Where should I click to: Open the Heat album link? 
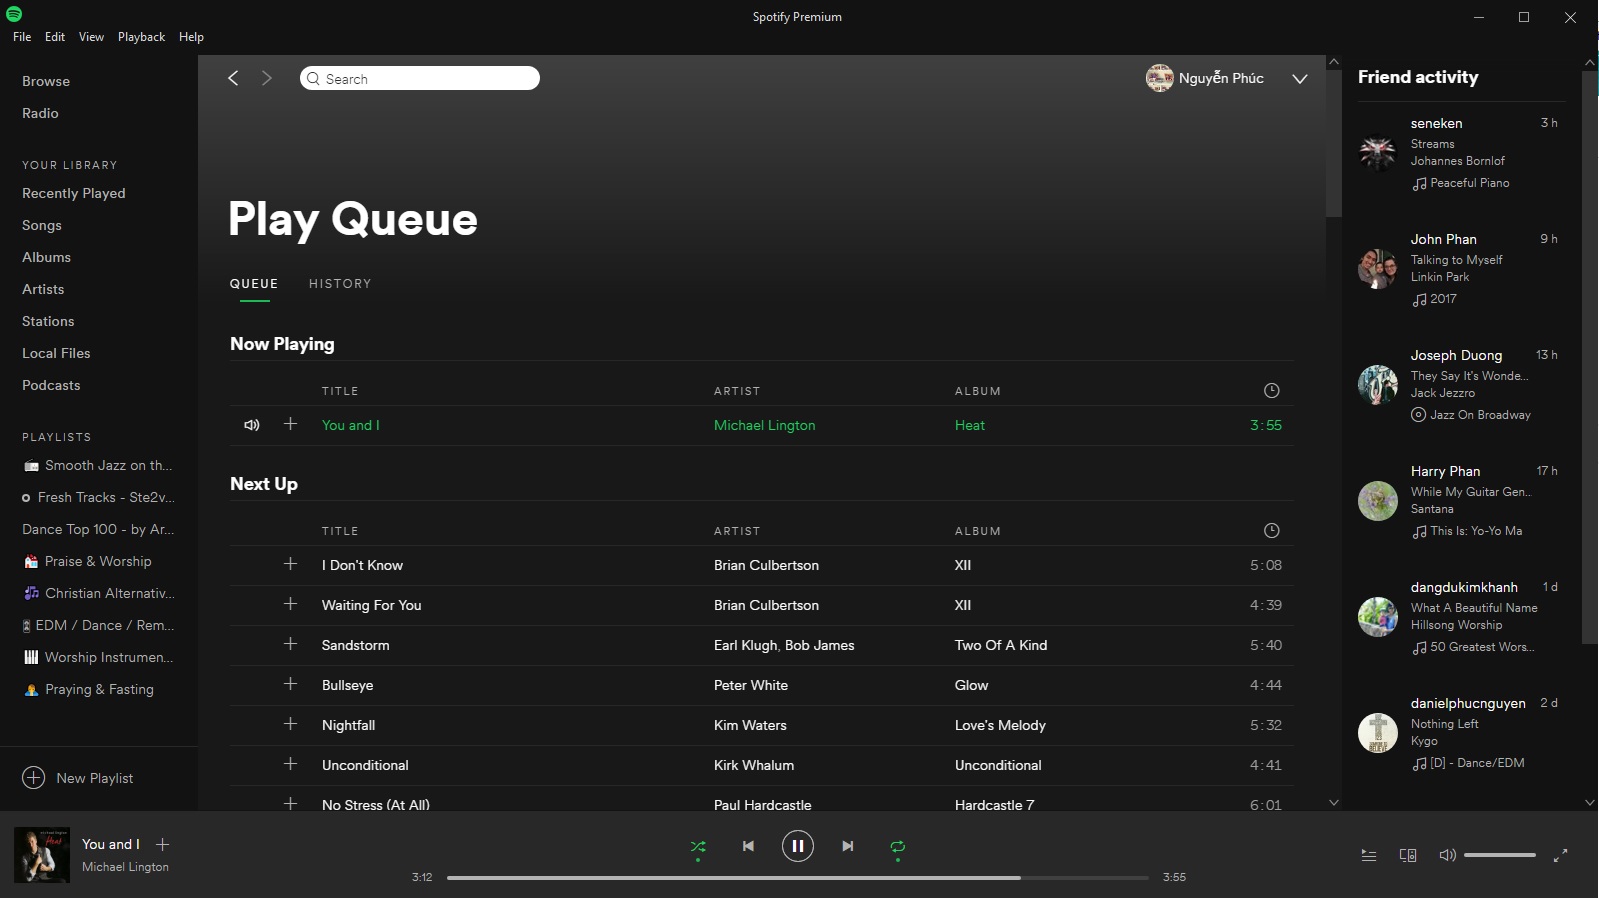969,425
